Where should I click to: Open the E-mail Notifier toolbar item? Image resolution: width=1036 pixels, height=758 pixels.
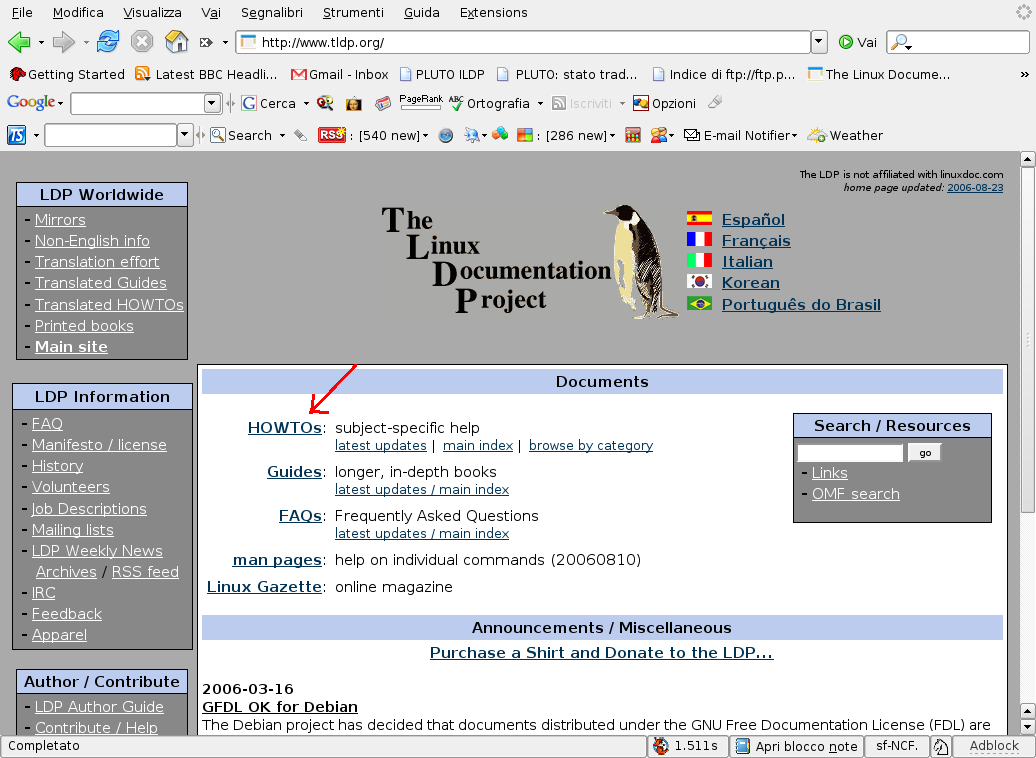(740, 135)
